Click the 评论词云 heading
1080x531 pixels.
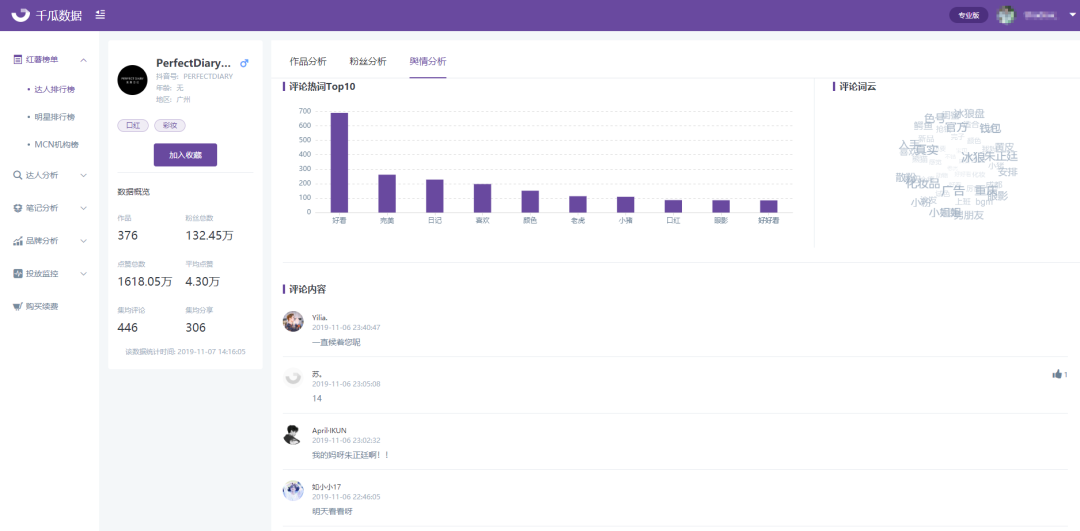(858, 87)
